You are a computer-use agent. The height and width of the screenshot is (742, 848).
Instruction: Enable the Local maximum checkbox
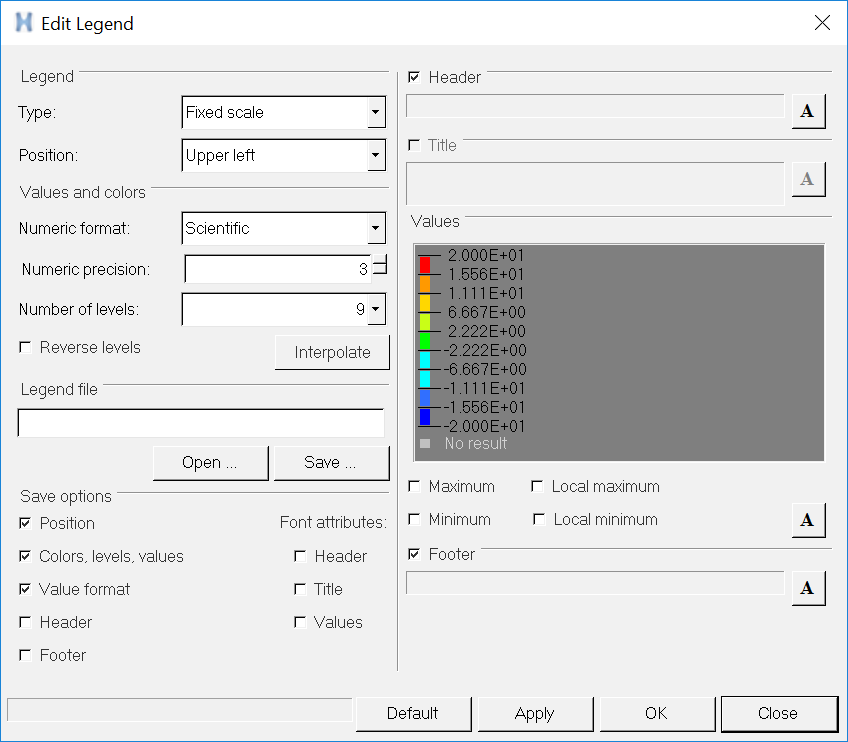(538, 487)
